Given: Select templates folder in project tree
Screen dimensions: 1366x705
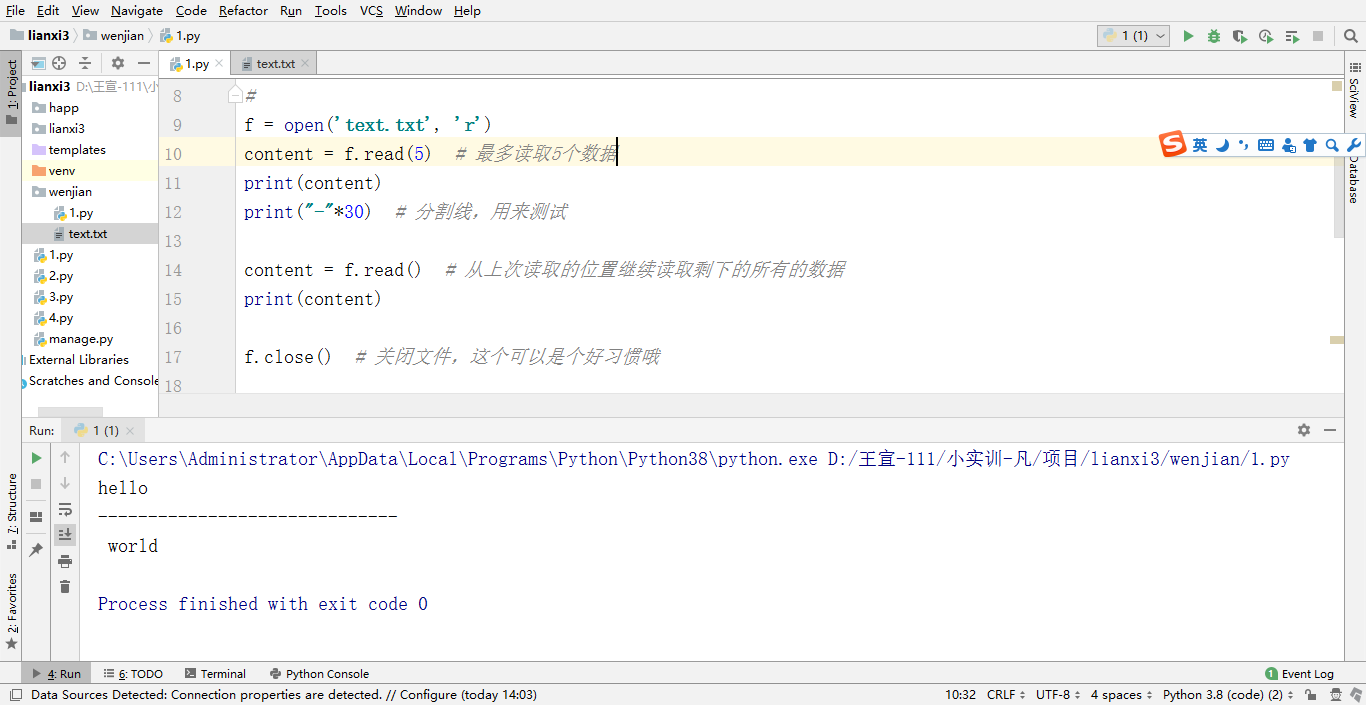Looking at the screenshot, I should click(77, 149).
